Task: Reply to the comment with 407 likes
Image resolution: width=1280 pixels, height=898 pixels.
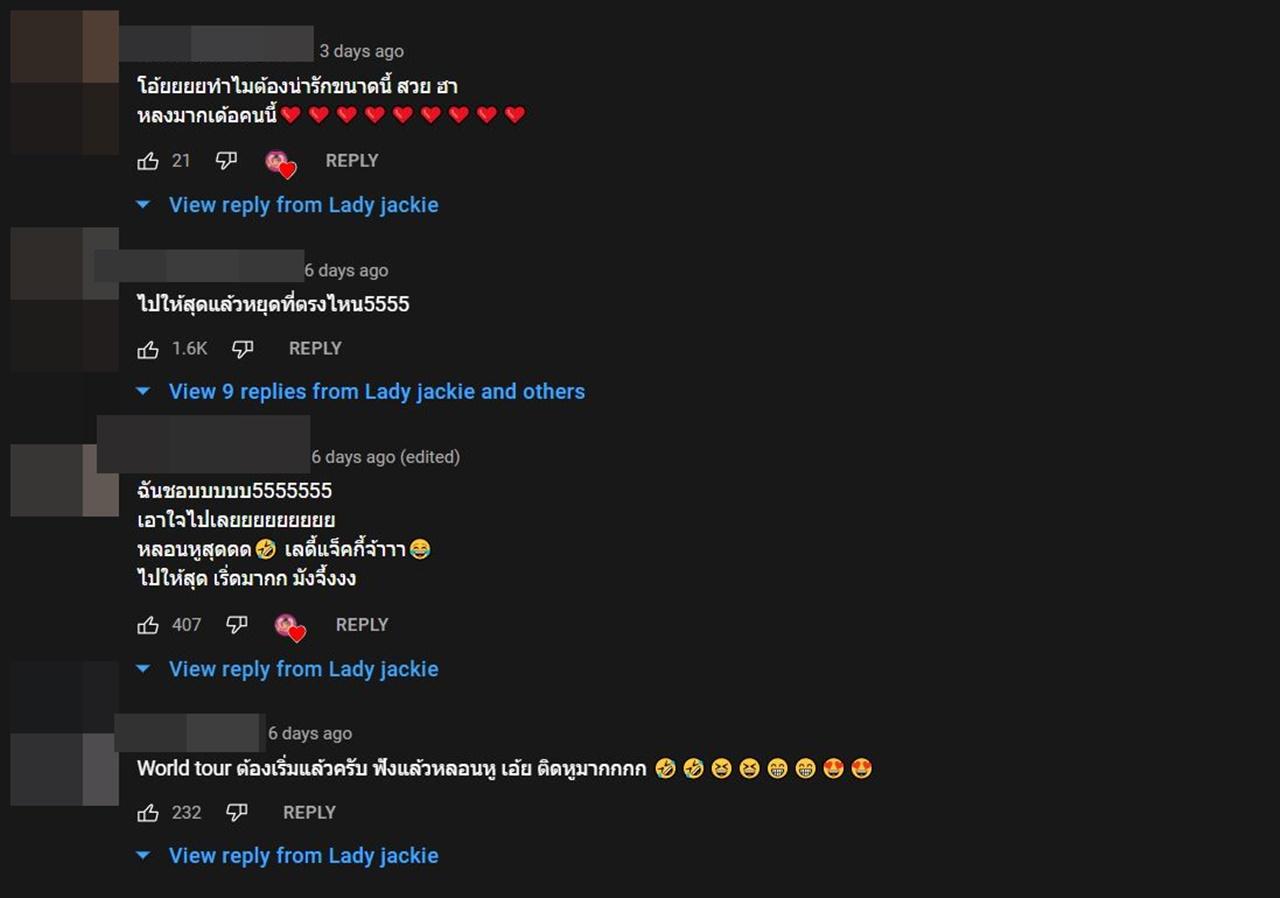Action: [x=362, y=624]
